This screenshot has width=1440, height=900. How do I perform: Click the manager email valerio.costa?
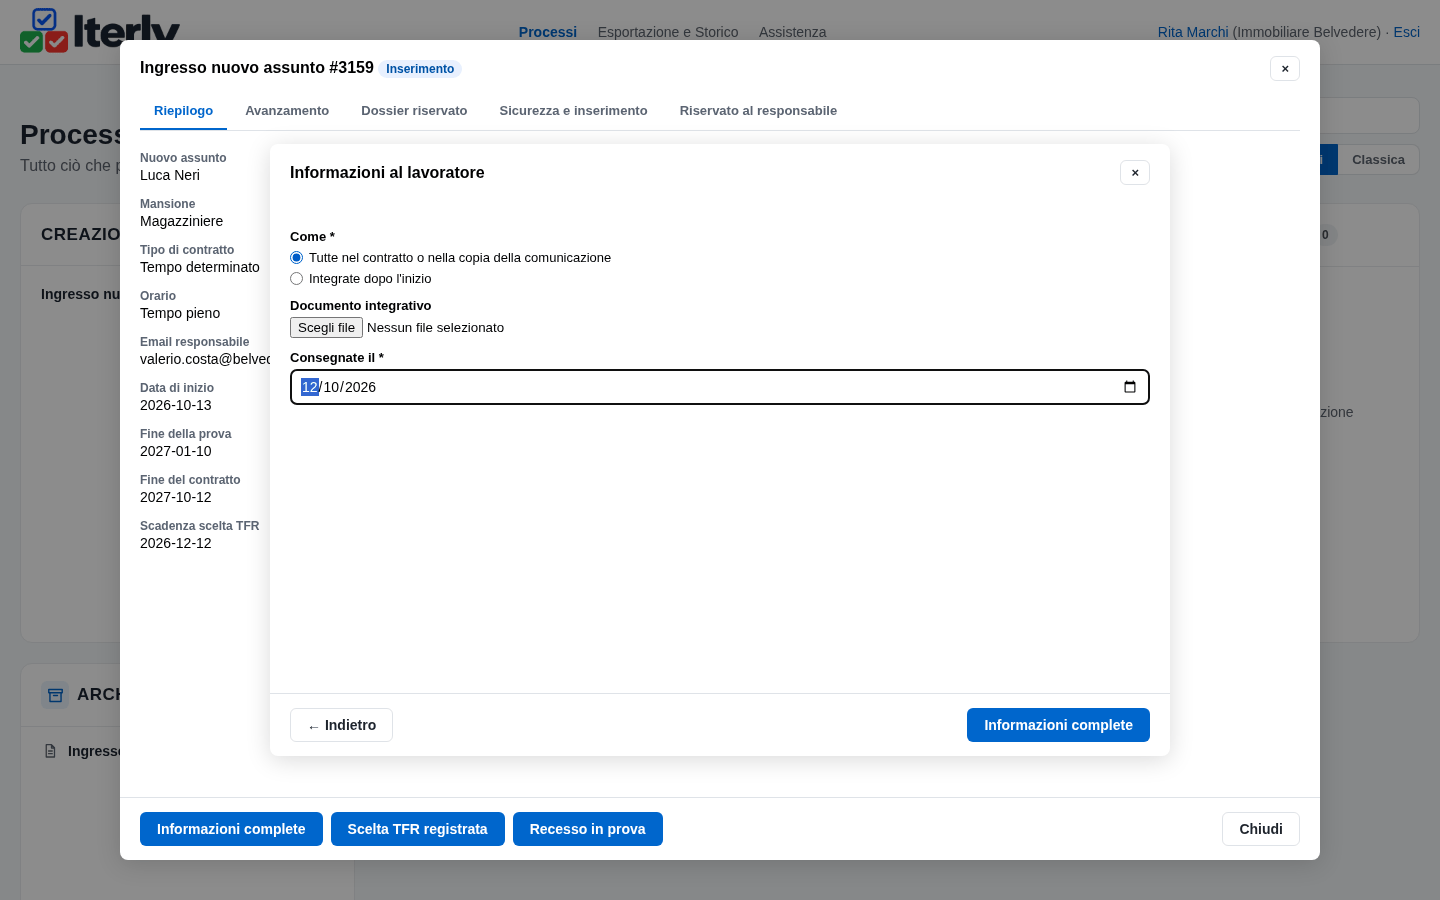tap(205, 359)
